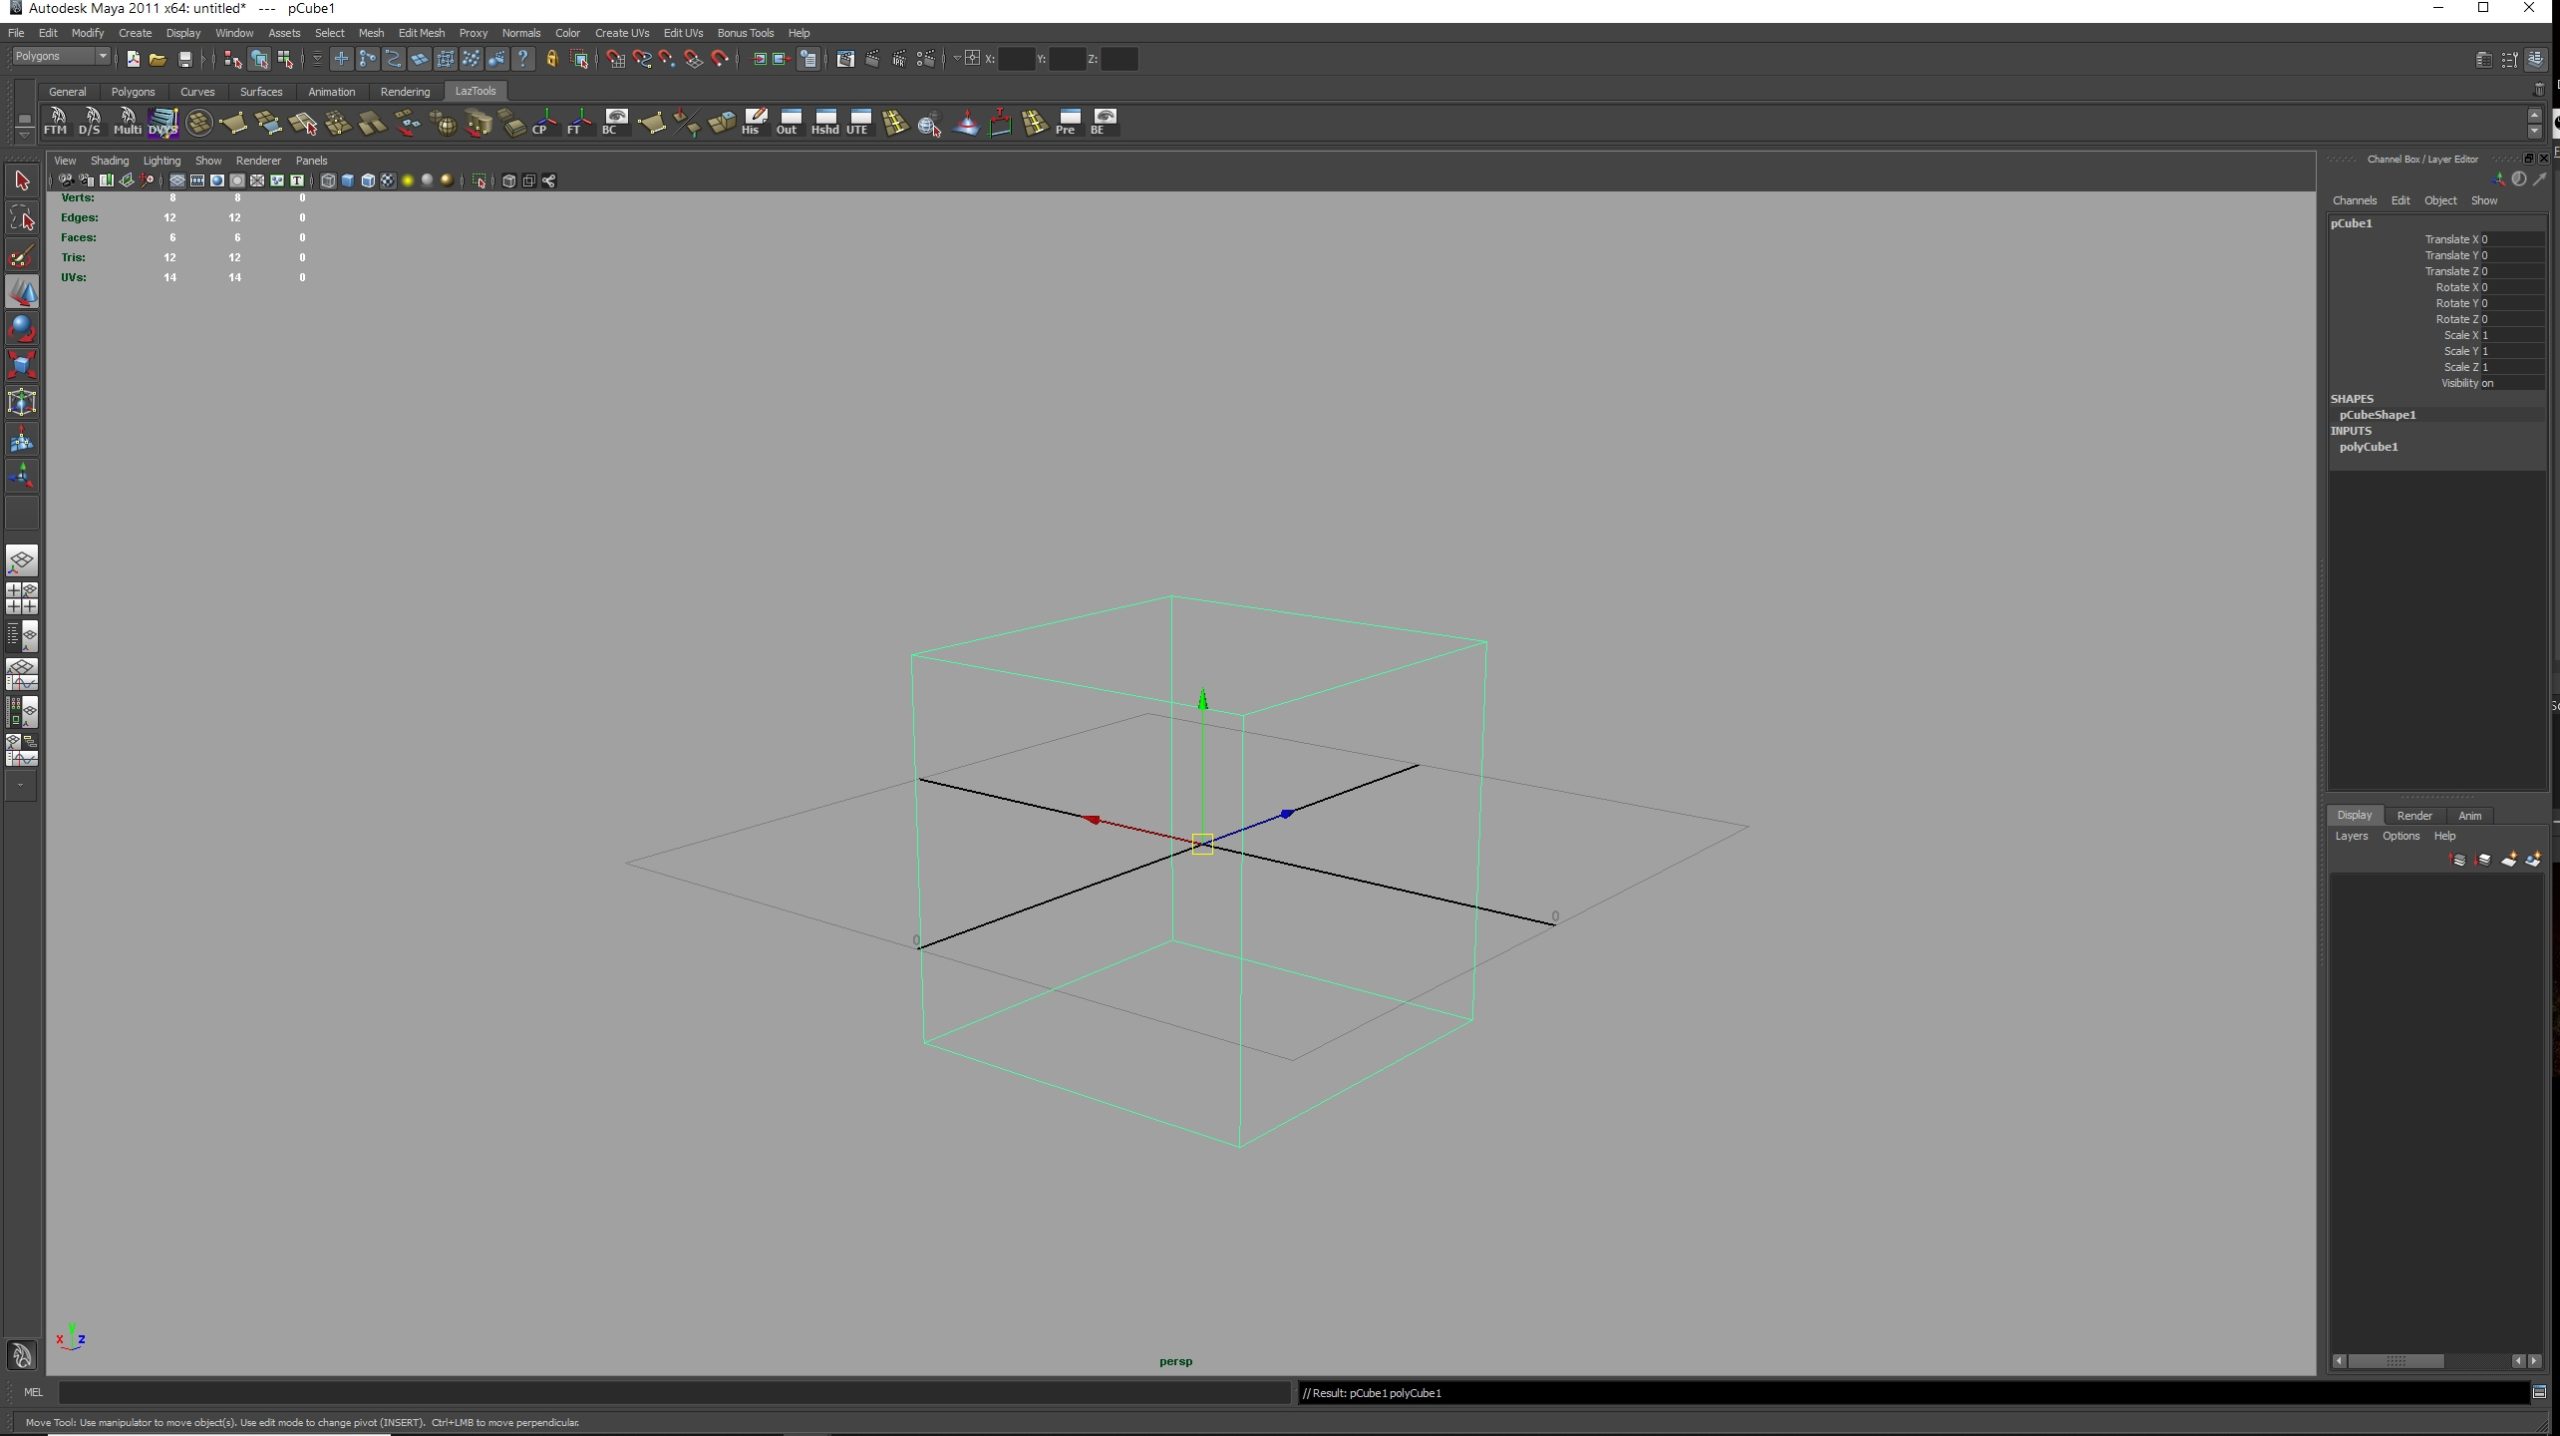Screen dimensions: 2560x1436
Task: Click the lock icon on the status line
Action: [551, 58]
